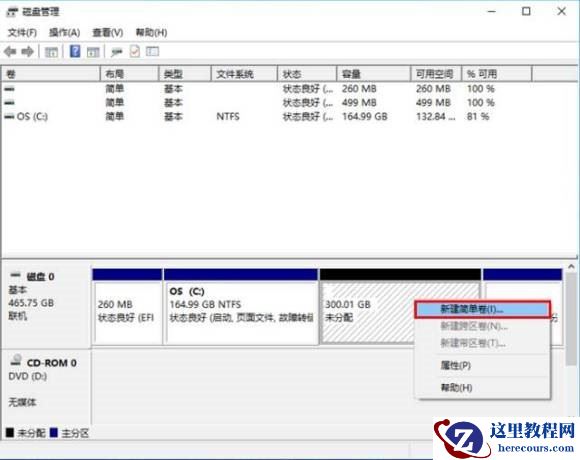Toggle the show/hide console tree icon
Viewport: 580px width, 460px height.
click(51, 52)
